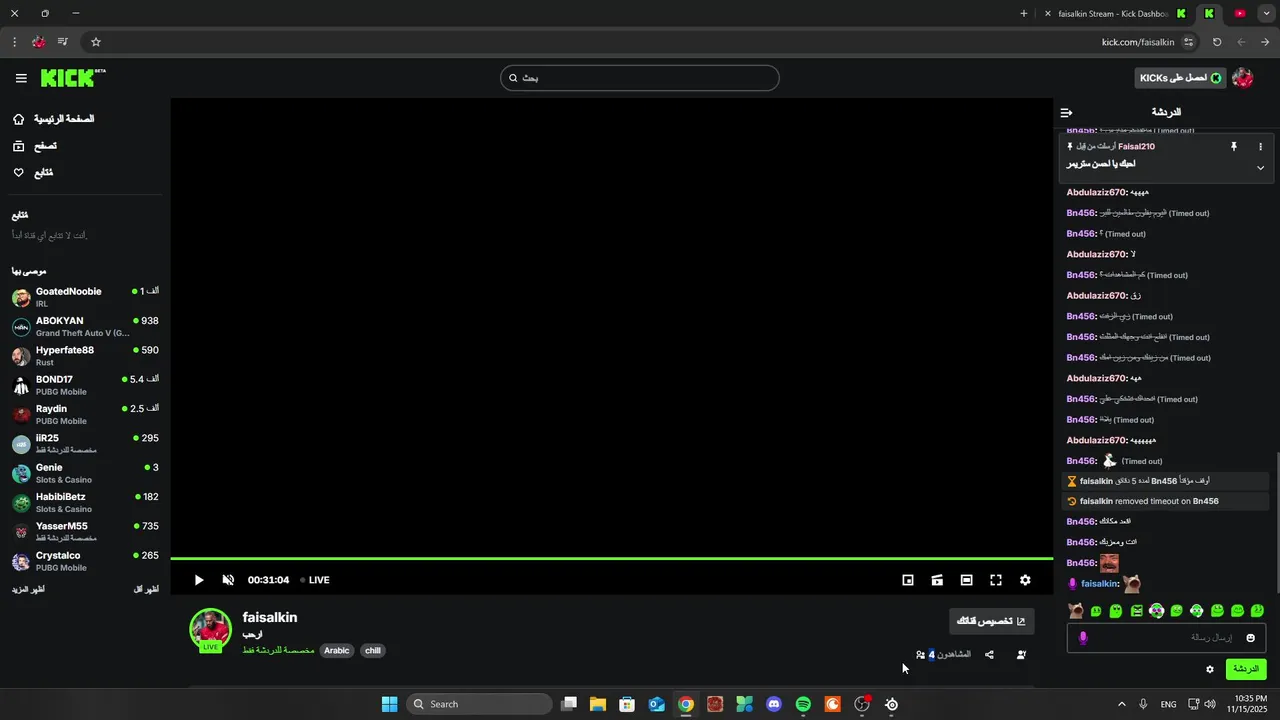Open the chat settings gear icon
The width and height of the screenshot is (1280, 720).
tap(1210, 670)
